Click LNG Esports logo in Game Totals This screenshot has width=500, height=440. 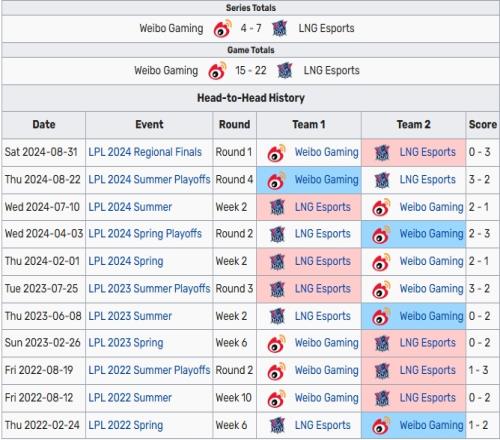click(x=285, y=71)
